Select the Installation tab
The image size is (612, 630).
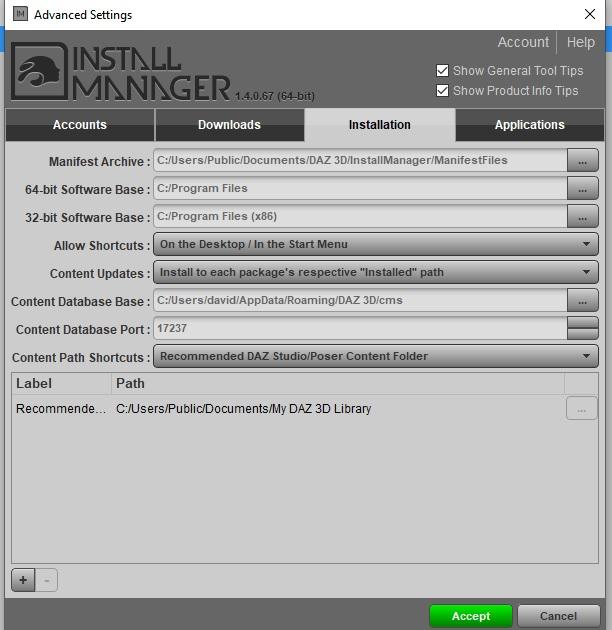tap(380, 125)
